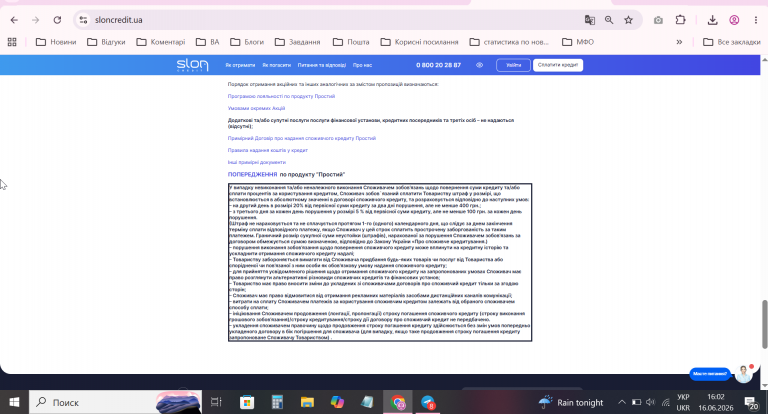768x414 pixels.
Task: Open site information icon in address bar
Action: pos(83,20)
